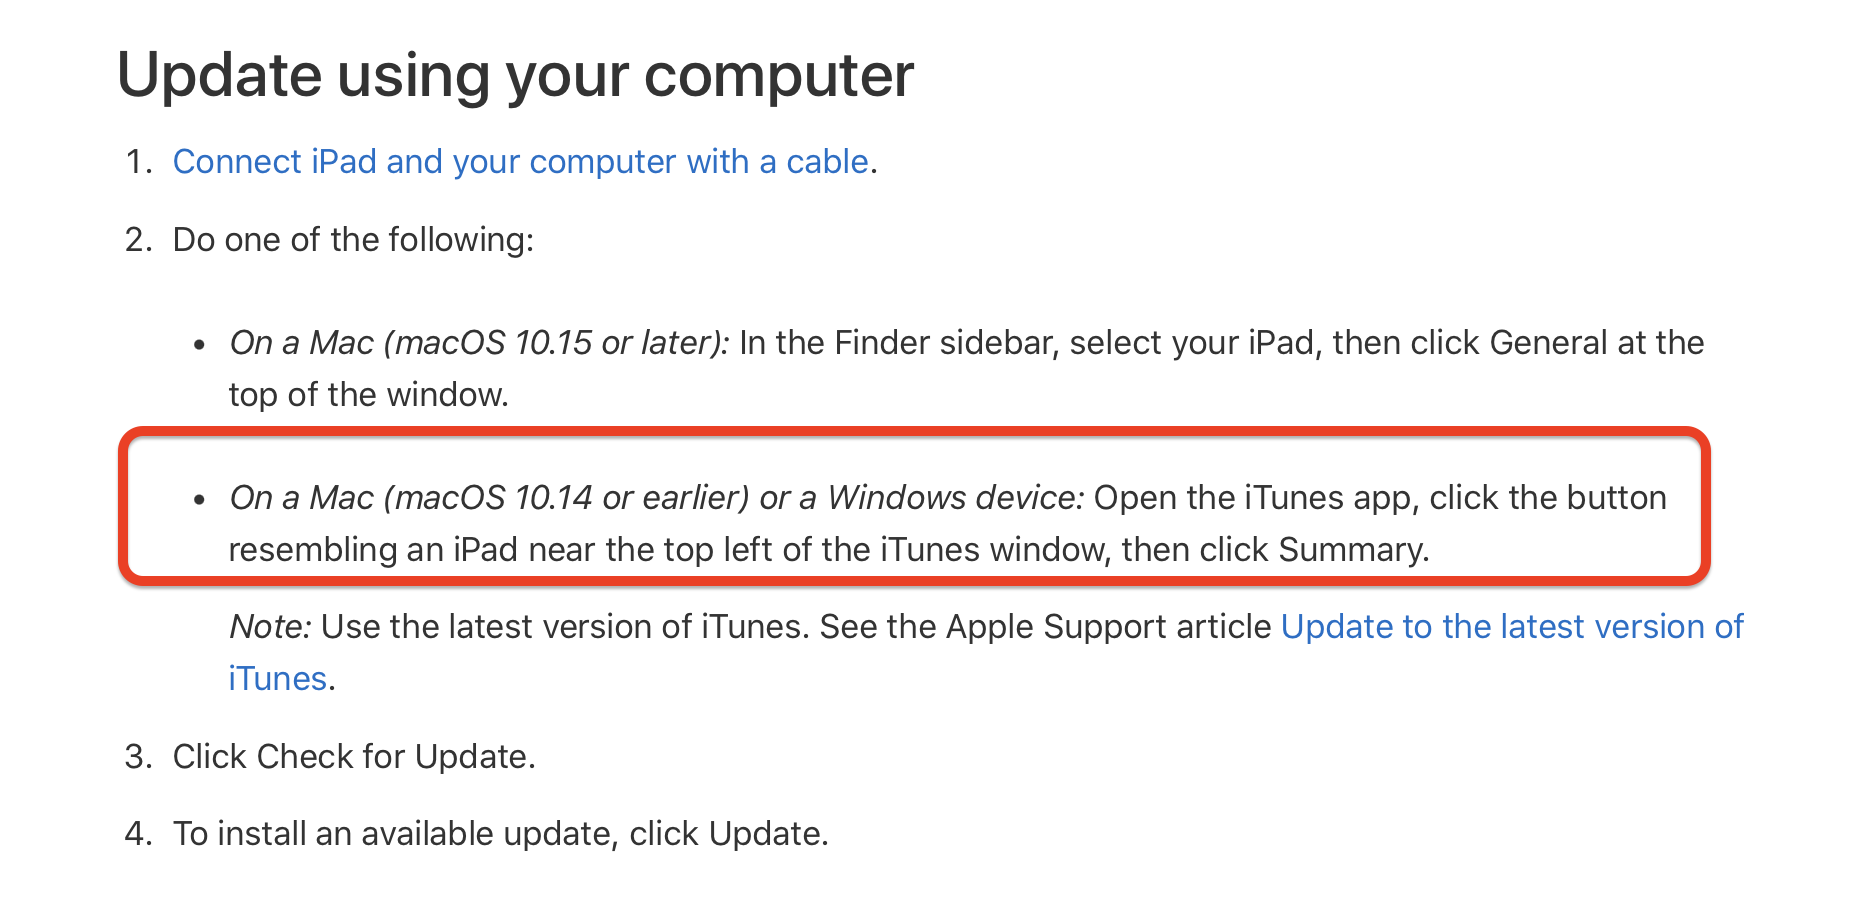Click the 'resembling an iPad' text line

tap(828, 550)
